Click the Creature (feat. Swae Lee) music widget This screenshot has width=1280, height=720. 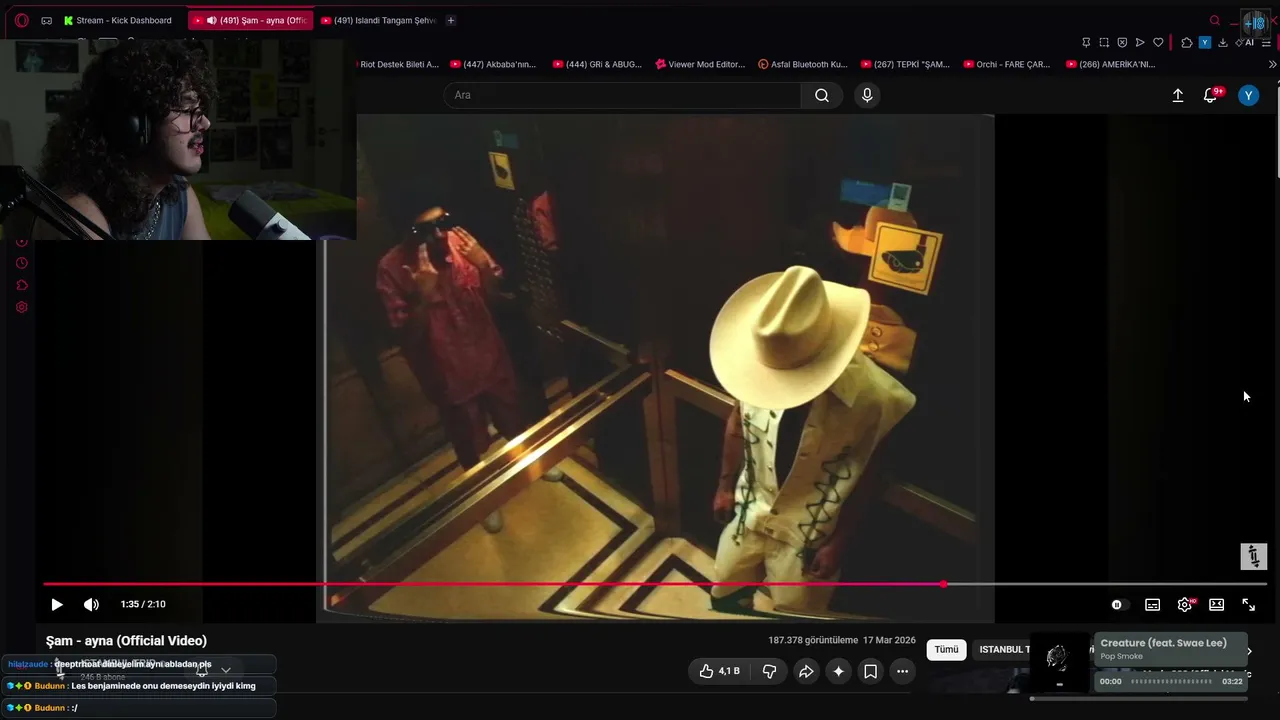click(x=1172, y=649)
